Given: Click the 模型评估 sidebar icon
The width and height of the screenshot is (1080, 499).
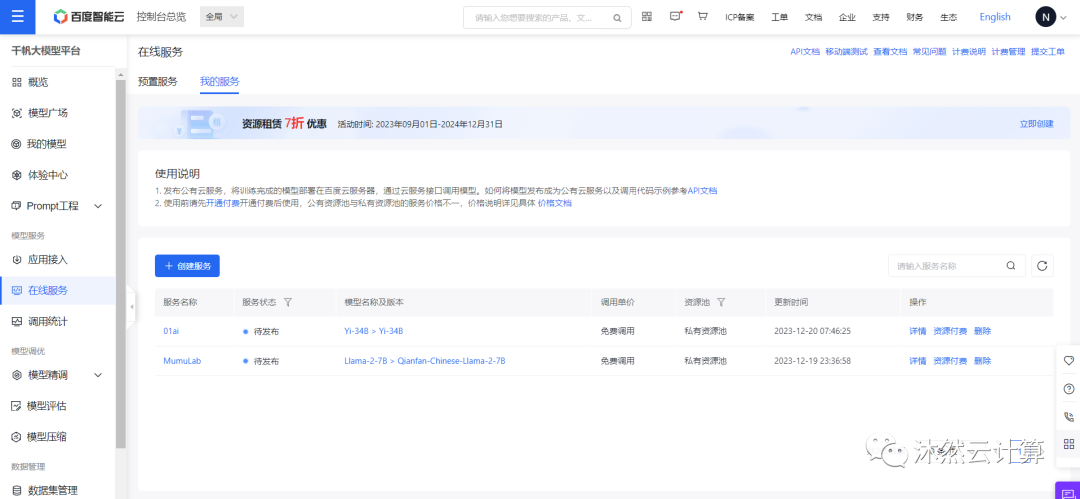Looking at the screenshot, I should (x=17, y=406).
